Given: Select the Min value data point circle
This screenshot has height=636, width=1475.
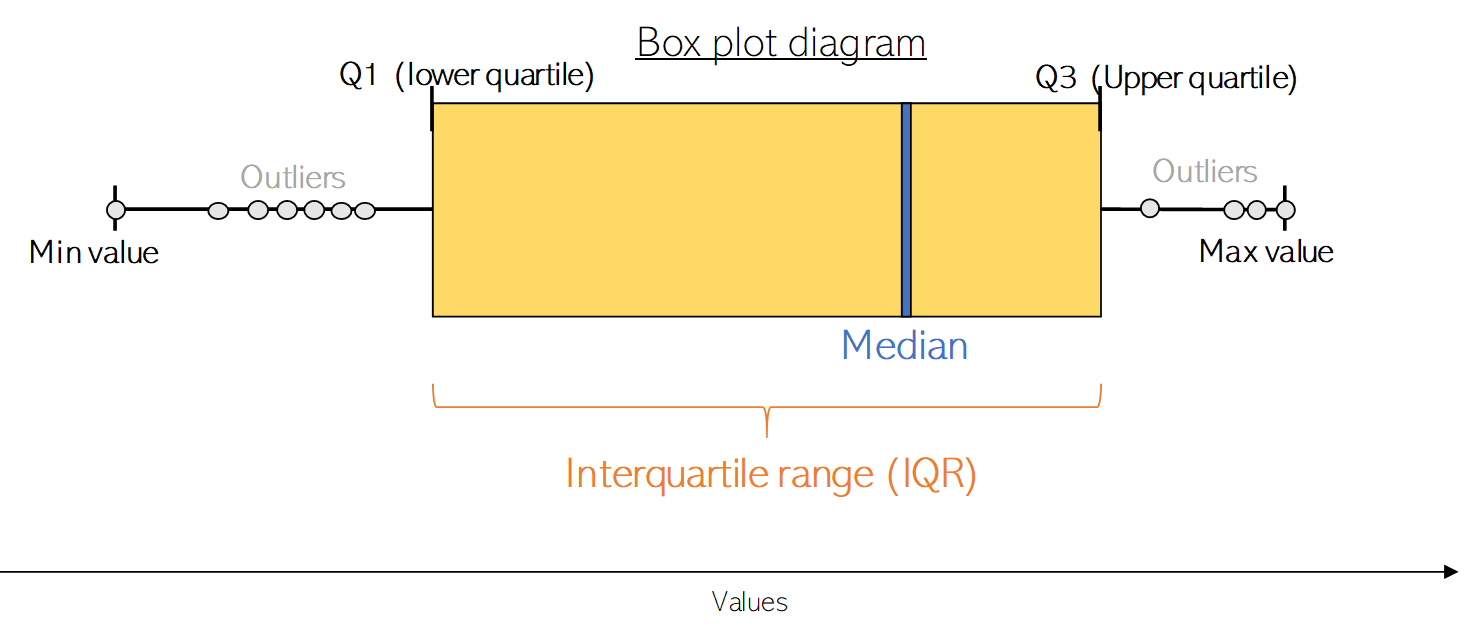Looking at the screenshot, I should click(116, 210).
